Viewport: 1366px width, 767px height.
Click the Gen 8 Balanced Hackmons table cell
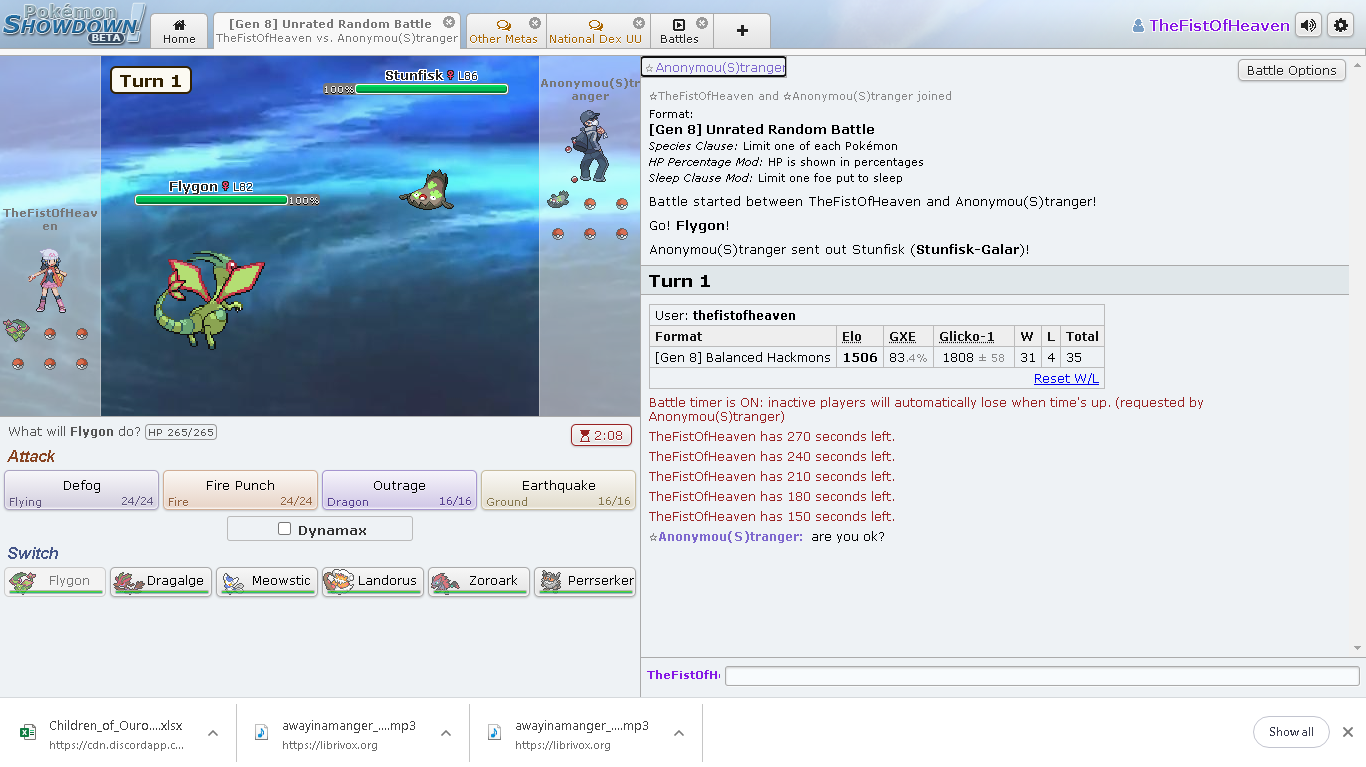[743, 357]
